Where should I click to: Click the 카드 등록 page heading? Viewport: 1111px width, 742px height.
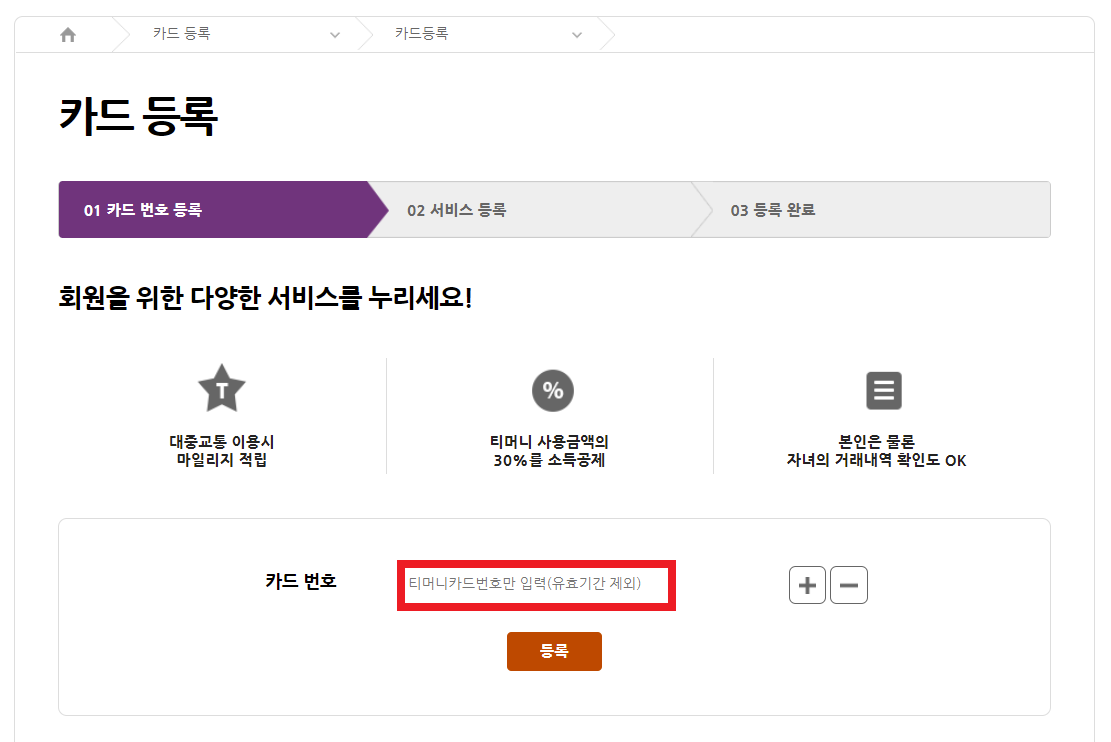(x=138, y=116)
